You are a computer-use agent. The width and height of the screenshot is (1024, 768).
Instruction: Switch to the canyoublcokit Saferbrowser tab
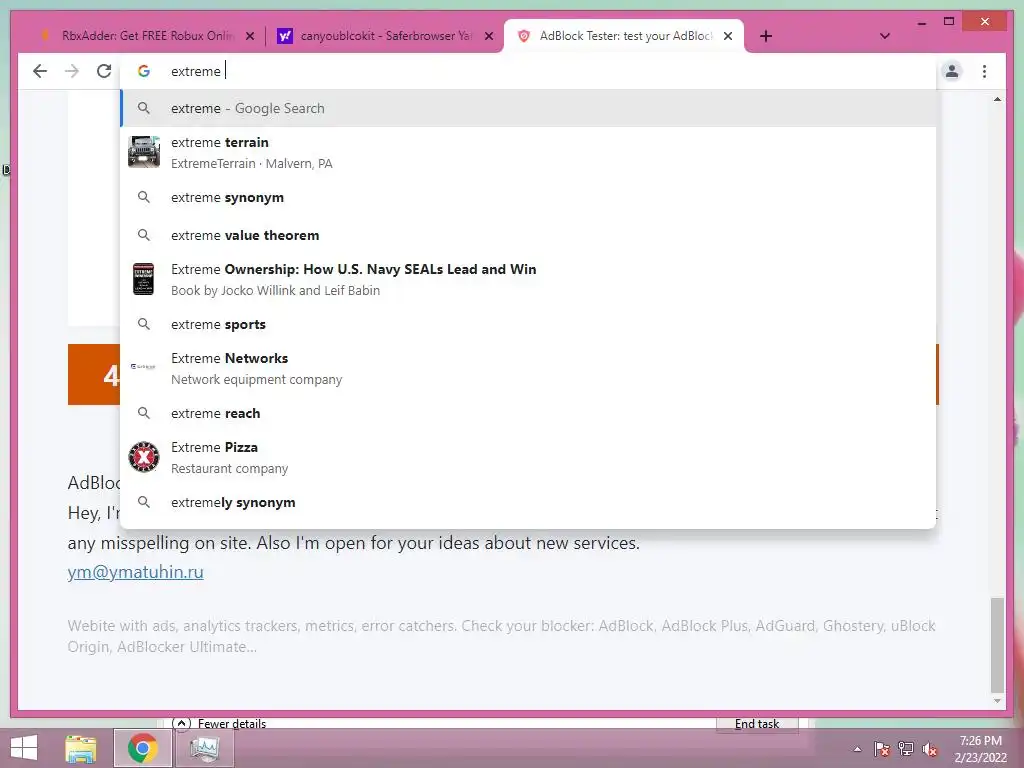click(x=385, y=36)
